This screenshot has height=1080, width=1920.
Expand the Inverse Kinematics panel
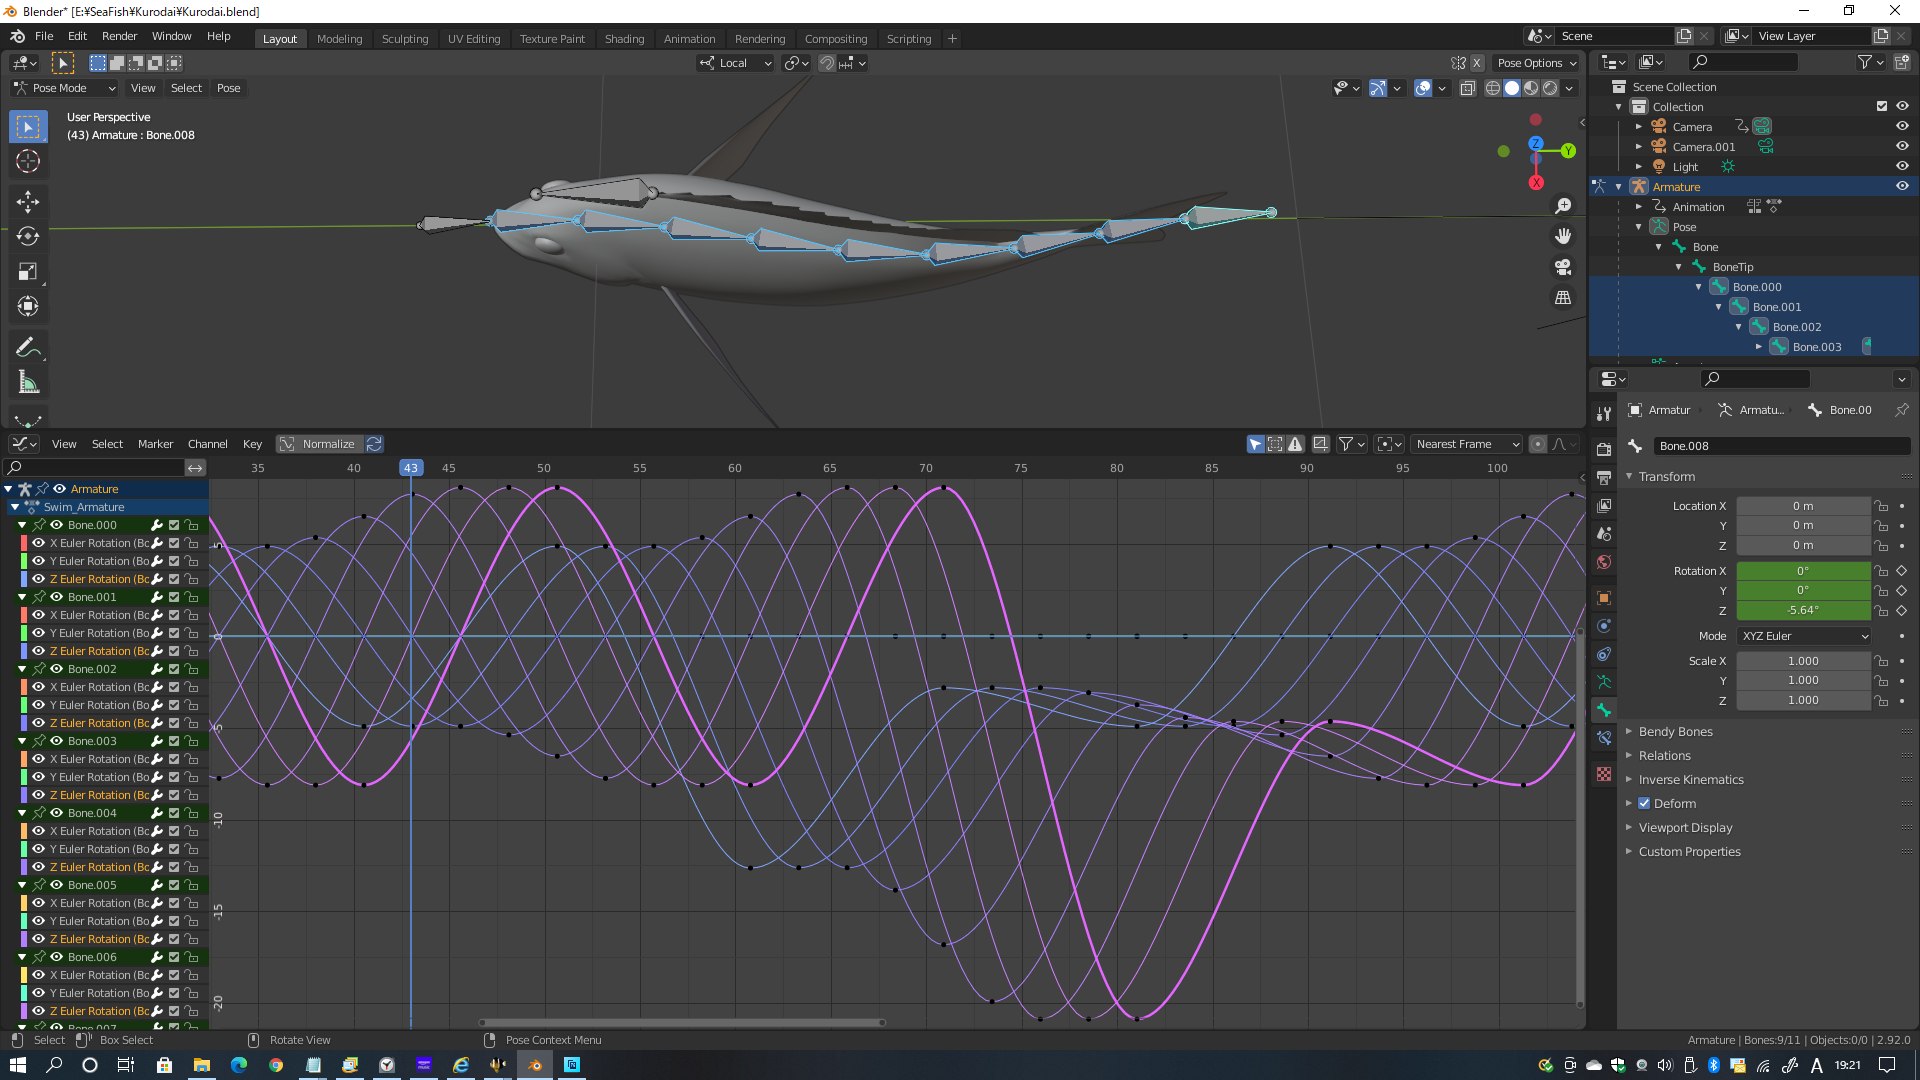pos(1691,779)
